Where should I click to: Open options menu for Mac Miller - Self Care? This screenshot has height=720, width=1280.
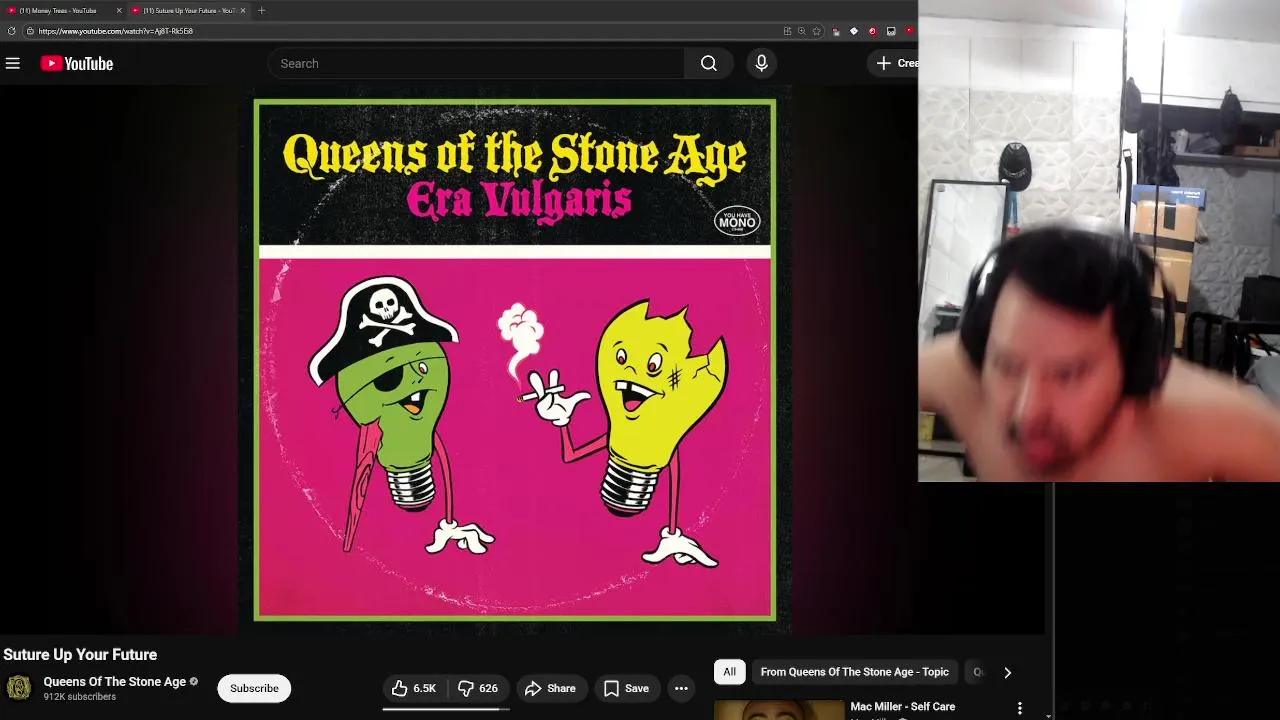[1019, 708]
